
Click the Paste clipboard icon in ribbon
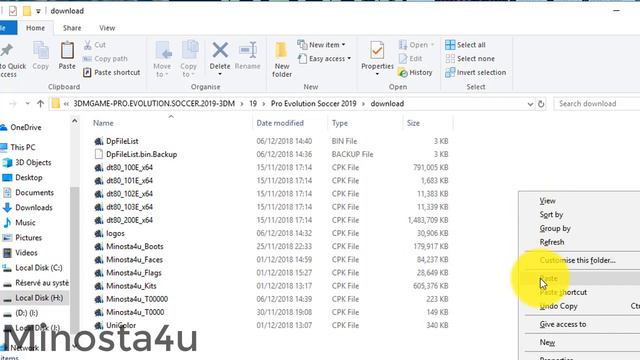pyautogui.click(x=67, y=51)
